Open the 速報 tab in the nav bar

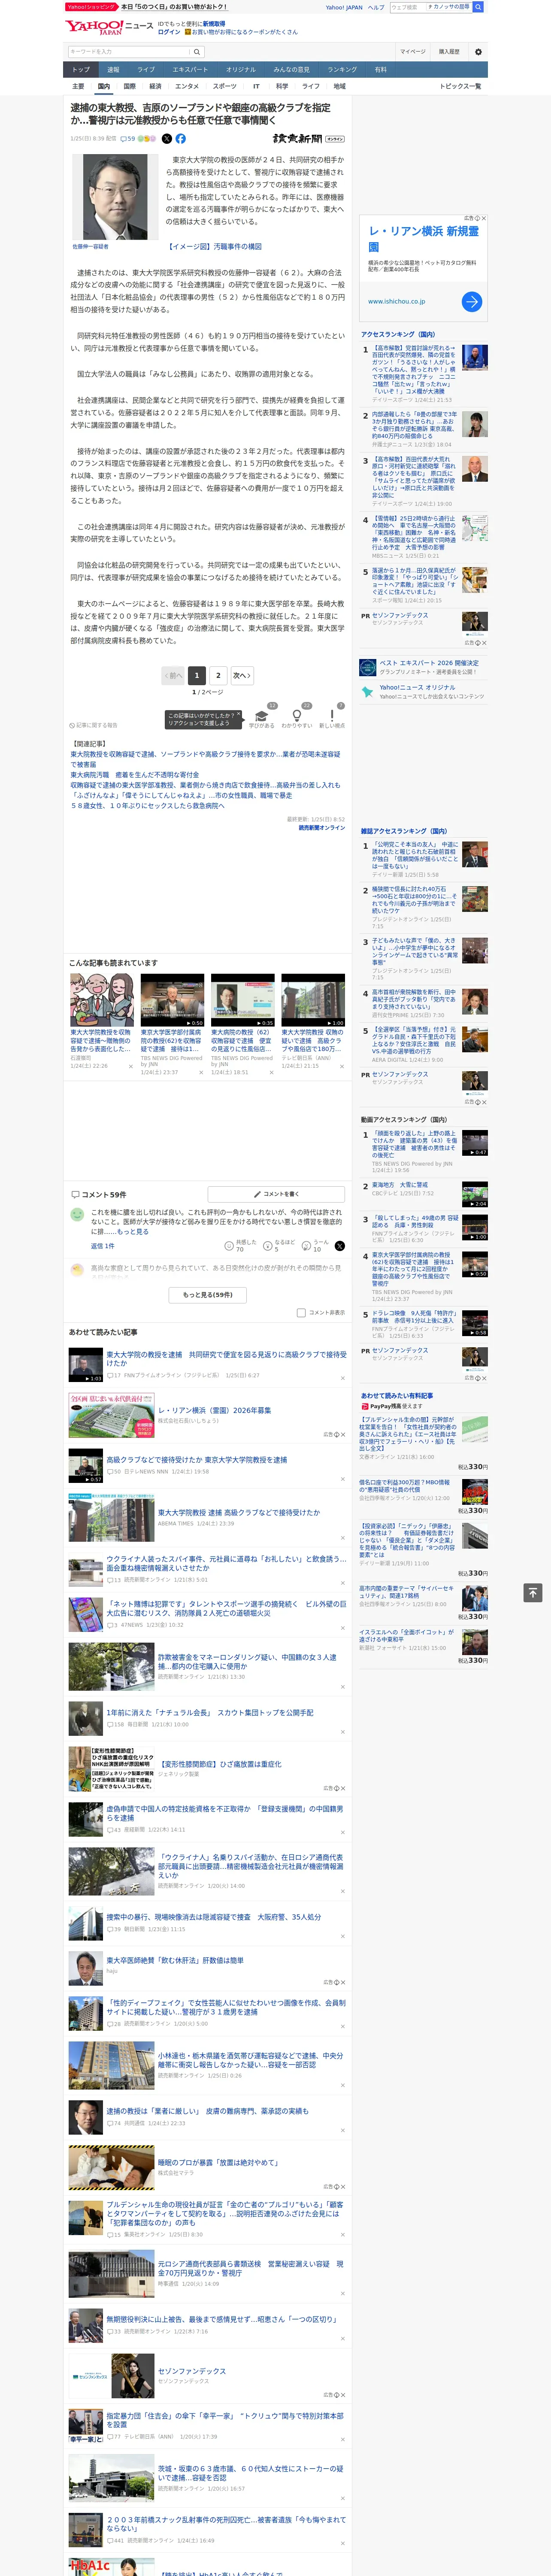[x=113, y=70]
